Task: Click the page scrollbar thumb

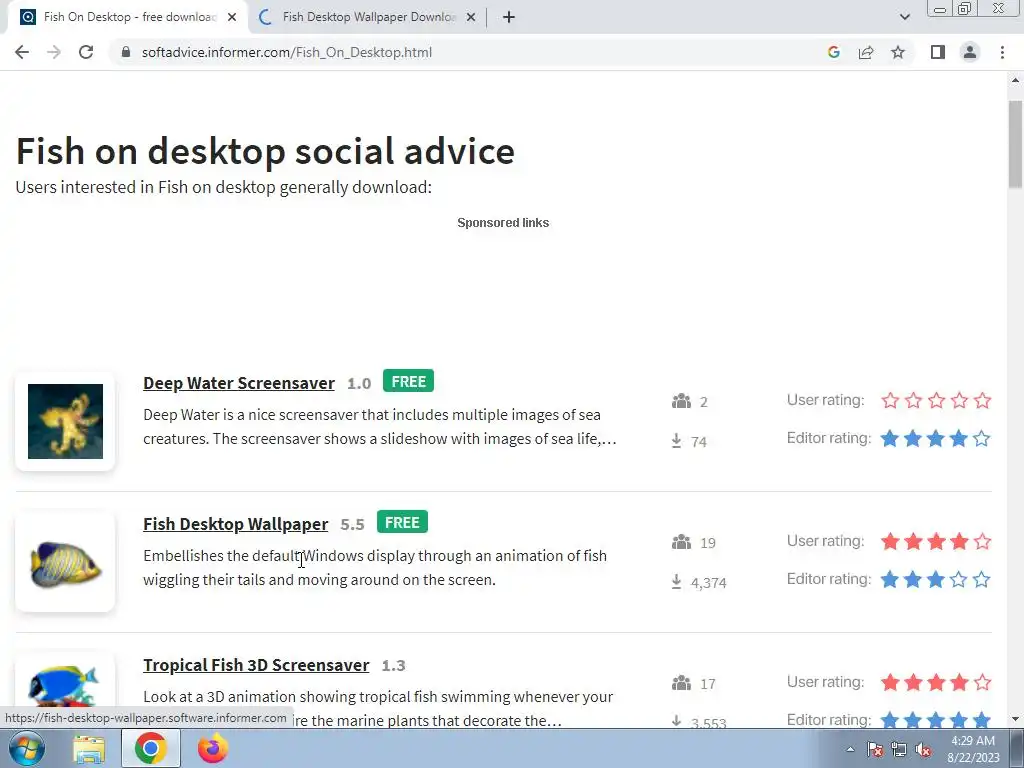Action: click(x=1015, y=144)
